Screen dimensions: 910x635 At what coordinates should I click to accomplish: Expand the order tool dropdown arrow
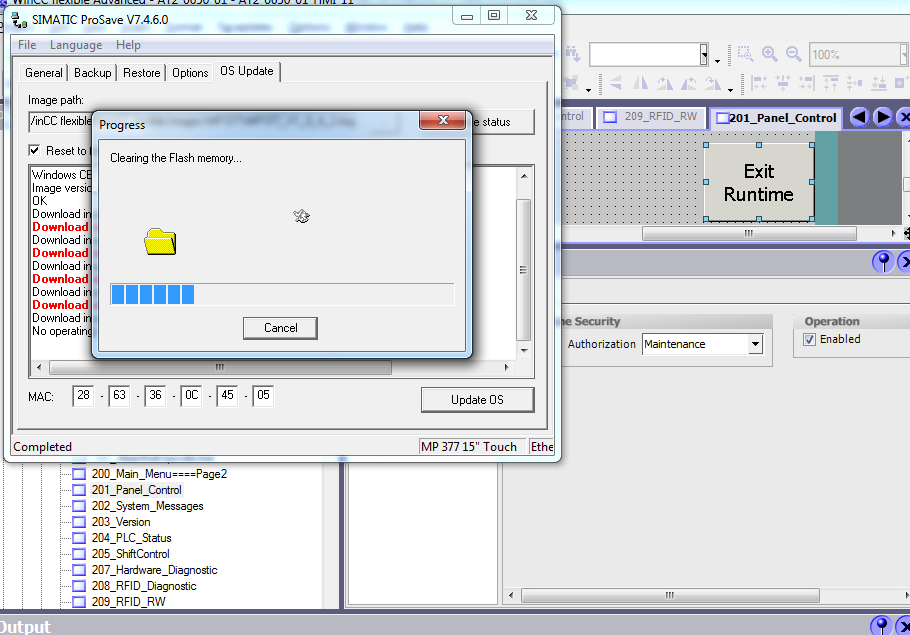coord(588,90)
